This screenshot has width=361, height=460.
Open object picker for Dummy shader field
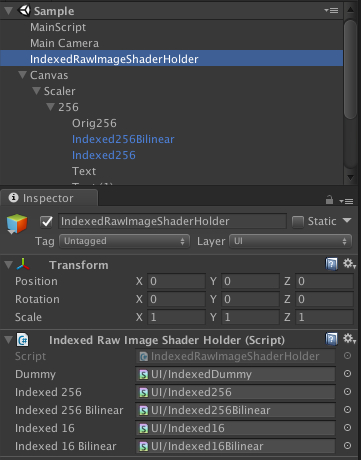[347, 374]
